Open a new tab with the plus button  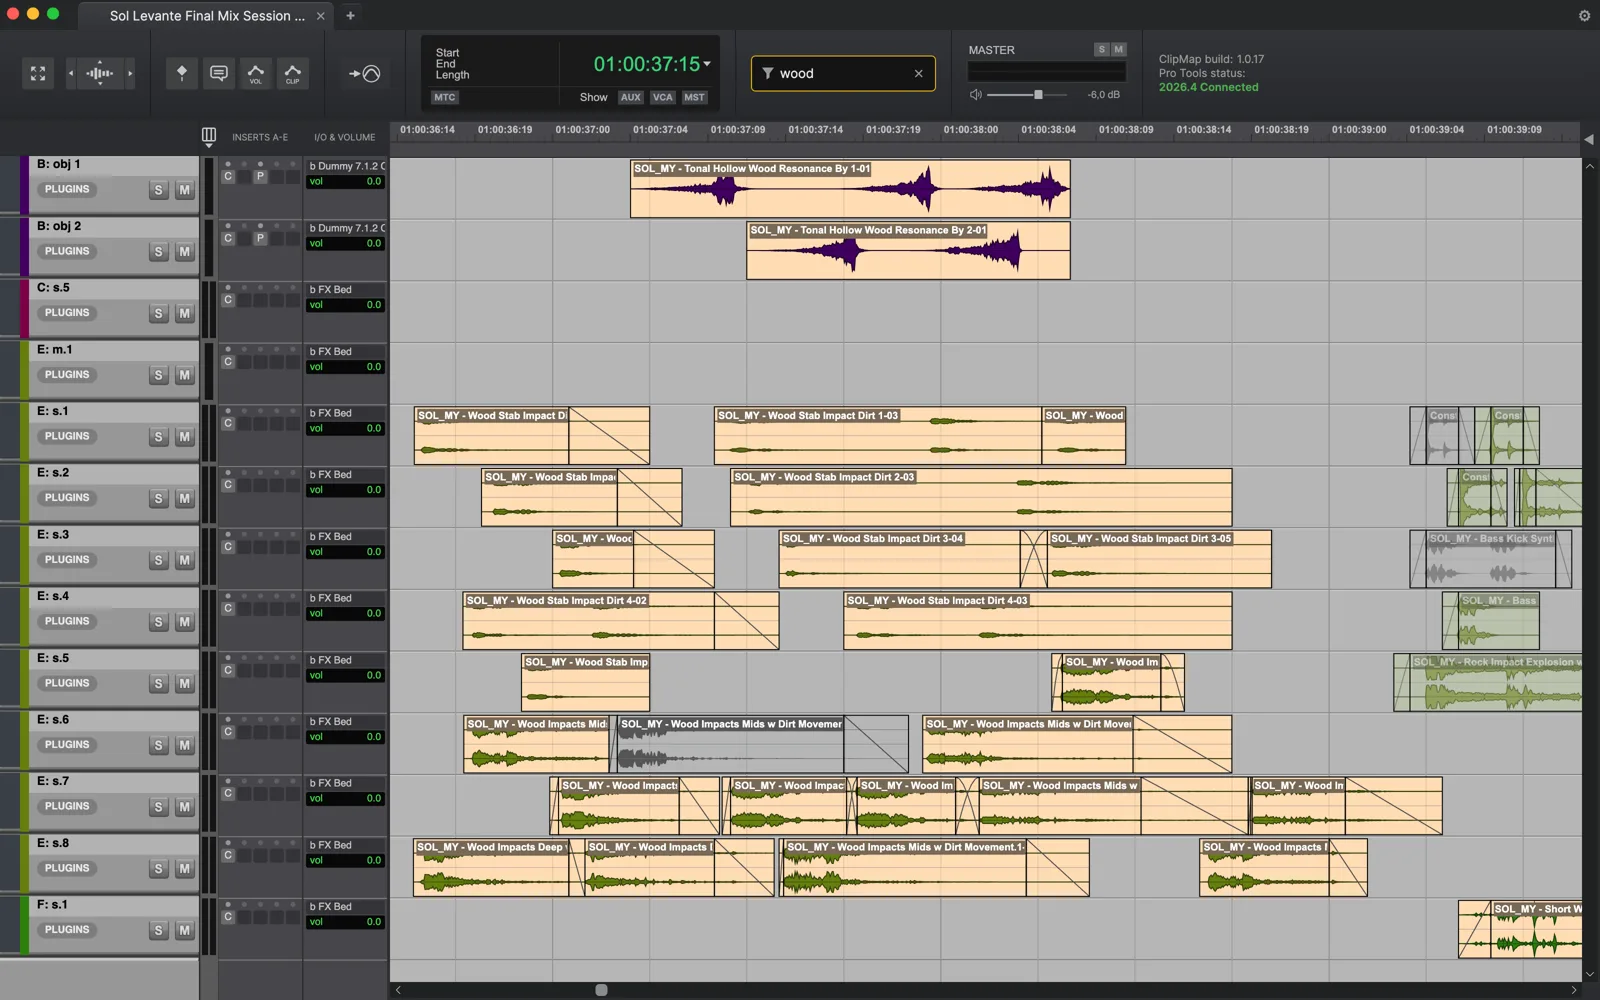coord(350,16)
